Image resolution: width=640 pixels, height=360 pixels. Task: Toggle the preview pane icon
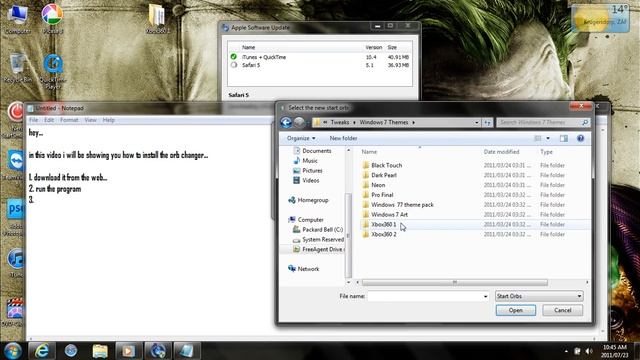coord(564,138)
